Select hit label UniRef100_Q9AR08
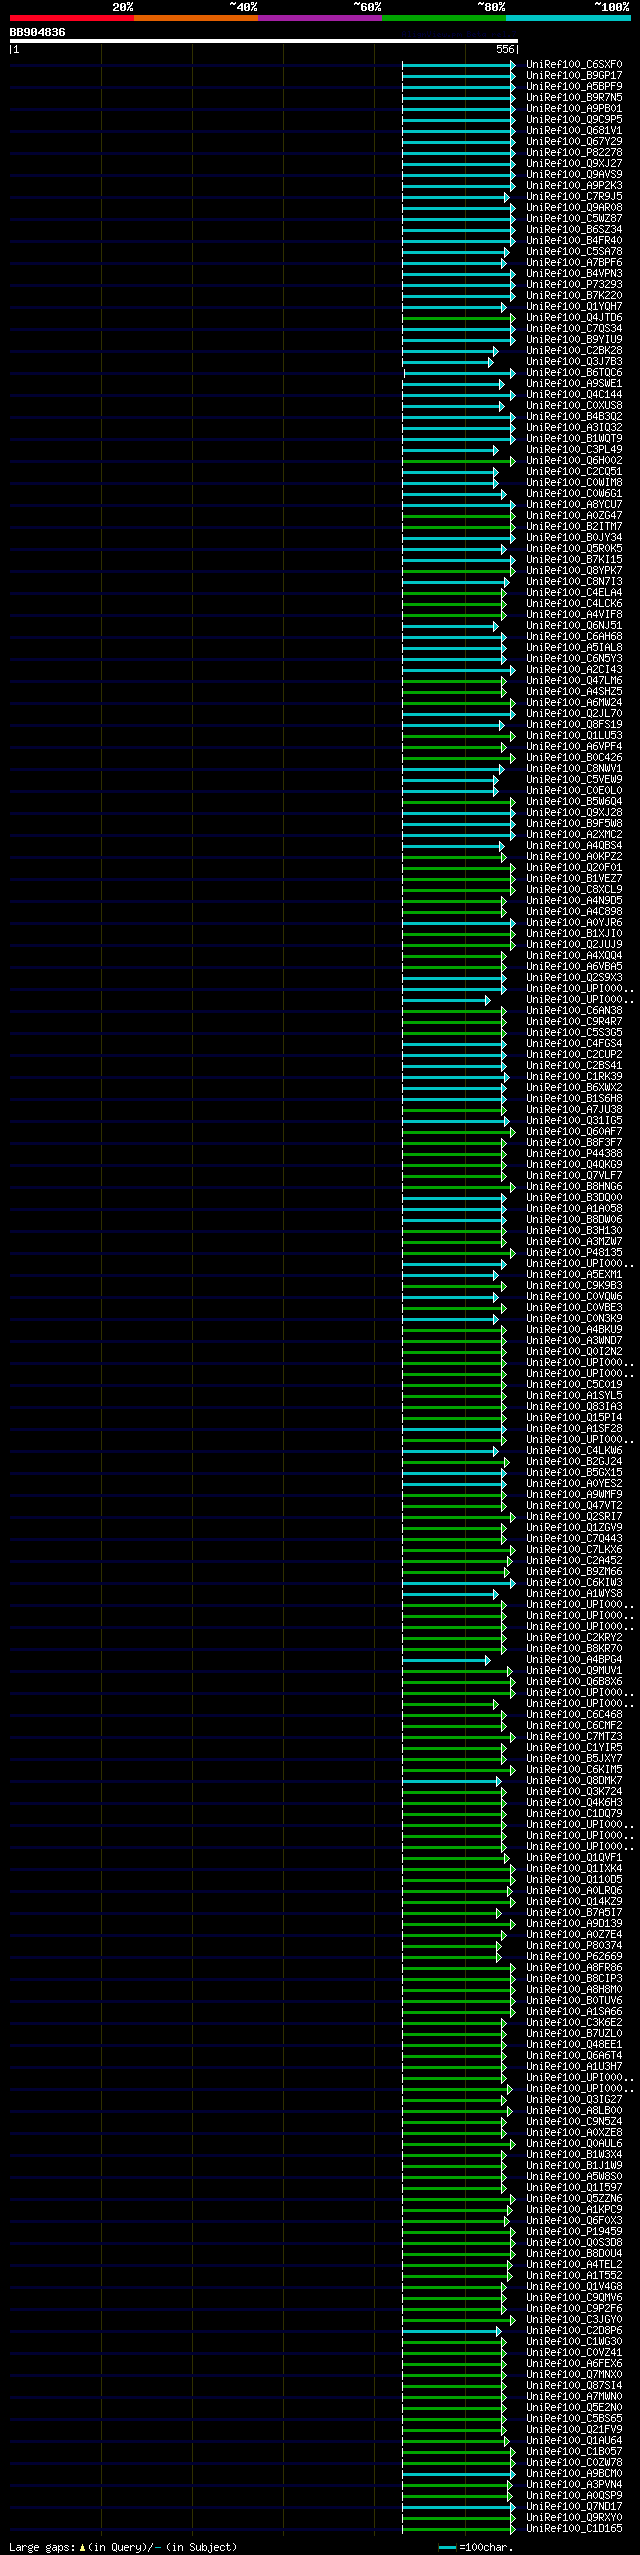Image resolution: width=640 pixels, height=2555 pixels. click(574, 208)
